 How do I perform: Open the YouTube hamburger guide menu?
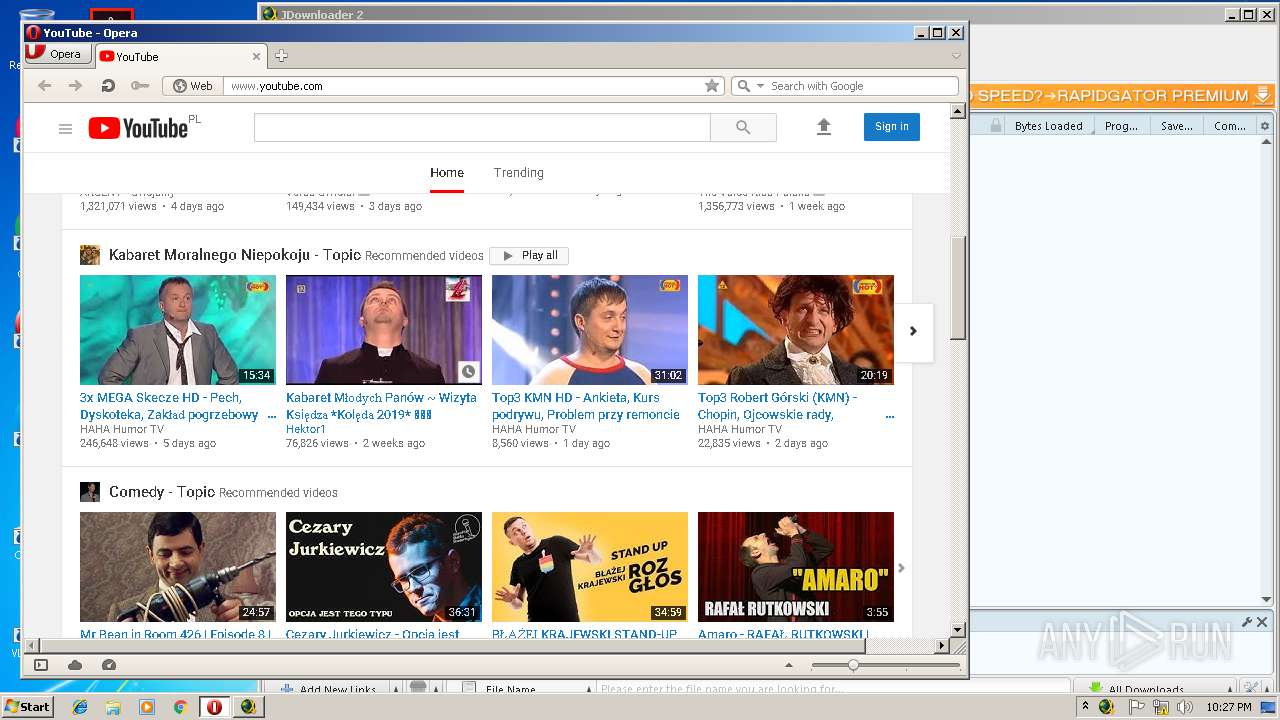(65, 128)
